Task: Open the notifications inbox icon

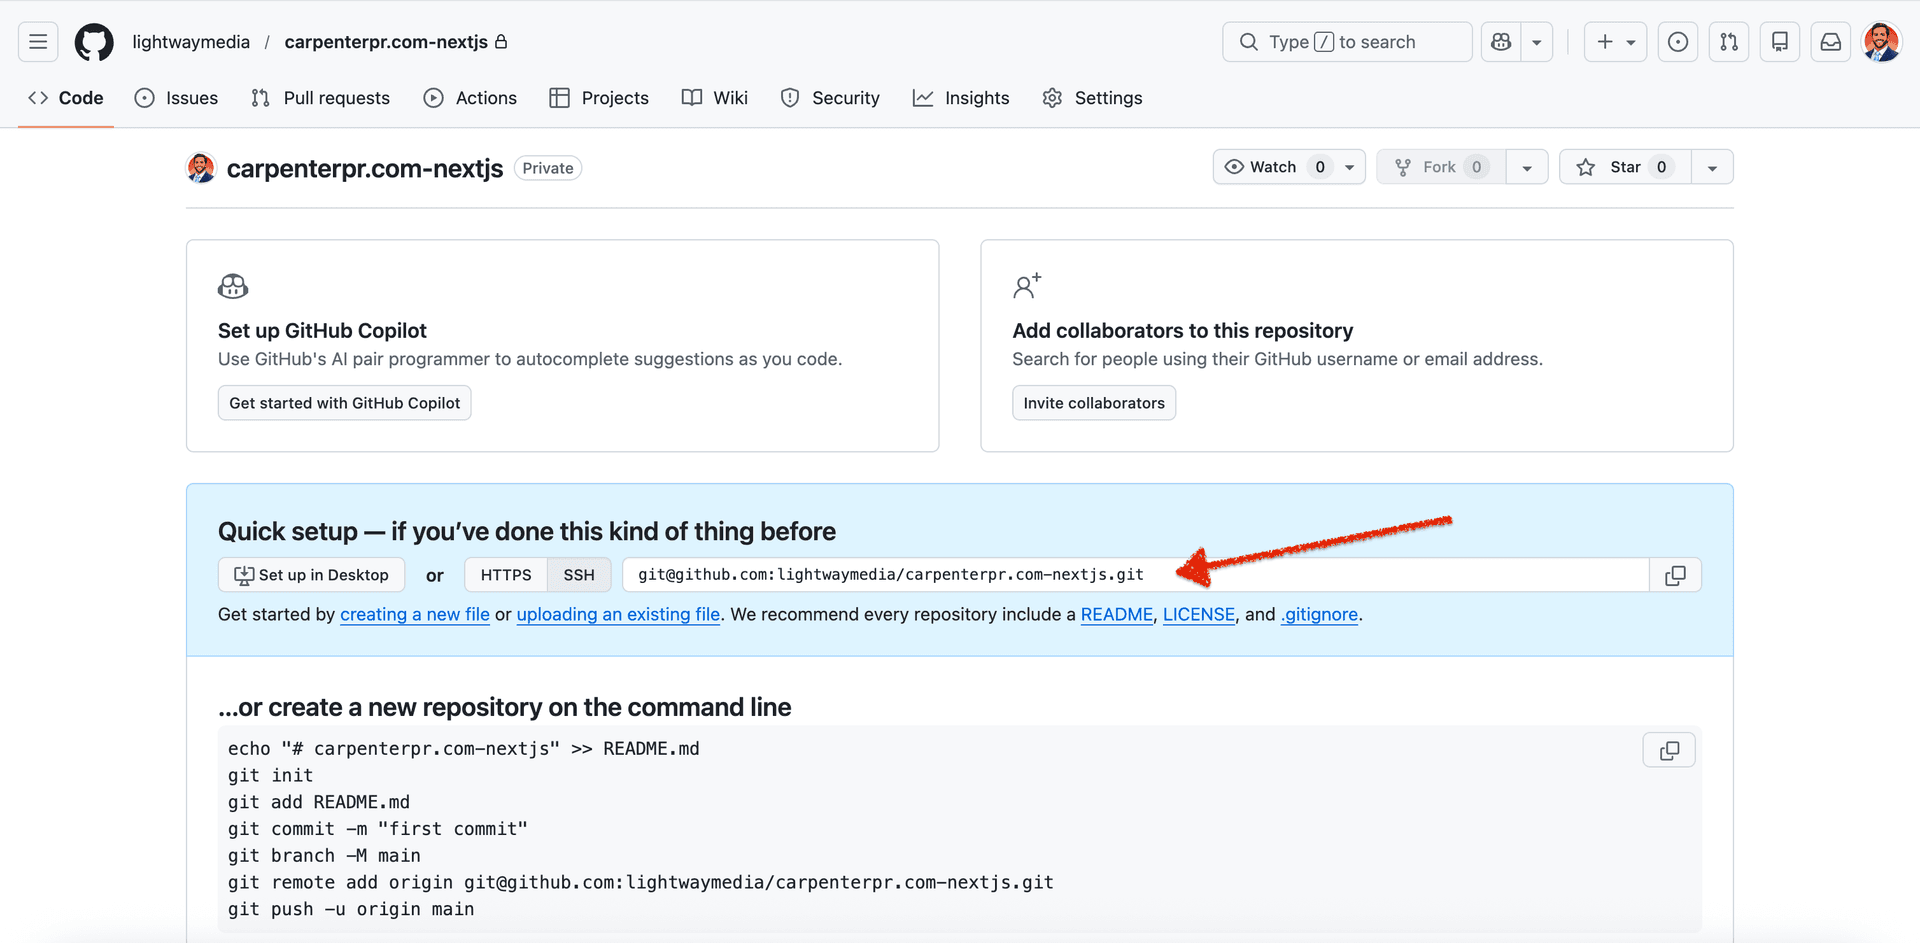Action: pos(1830,42)
